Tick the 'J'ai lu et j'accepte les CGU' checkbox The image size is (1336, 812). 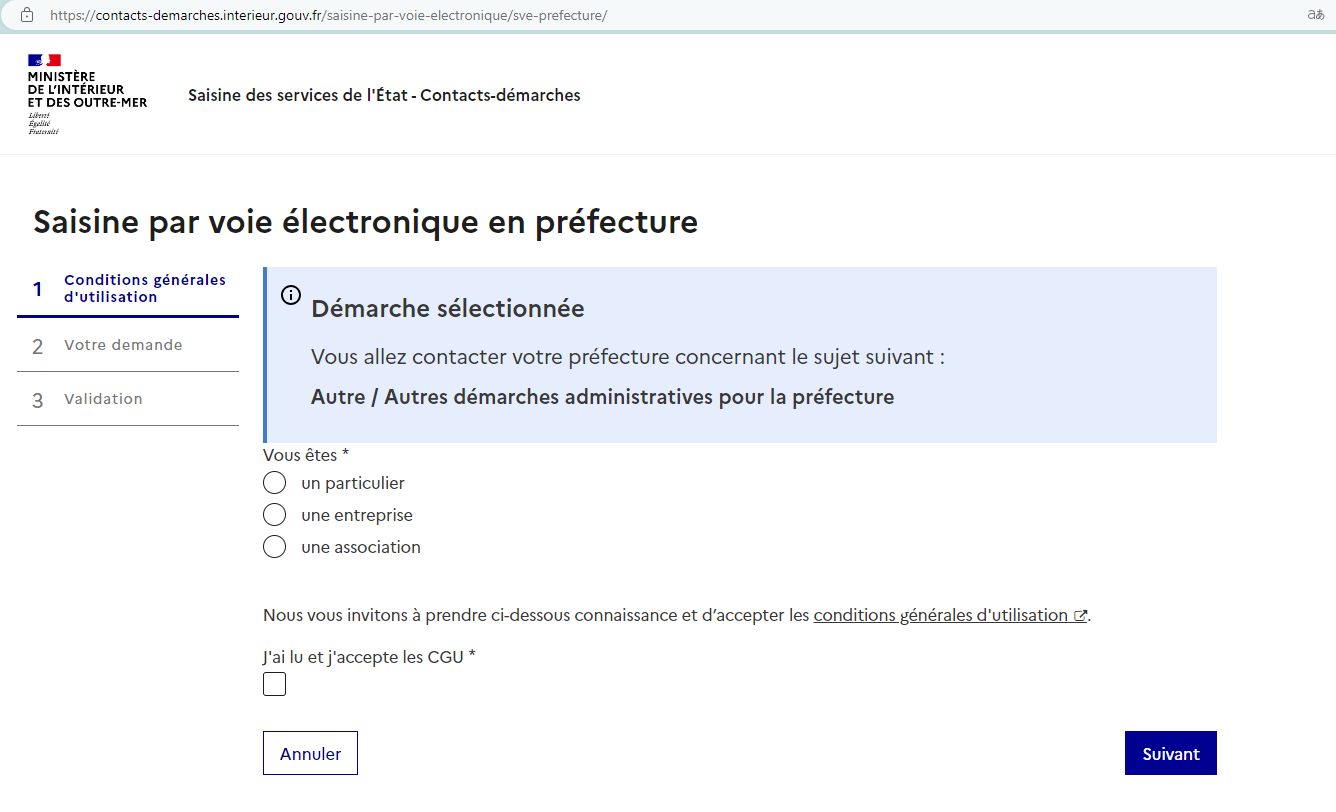274,684
